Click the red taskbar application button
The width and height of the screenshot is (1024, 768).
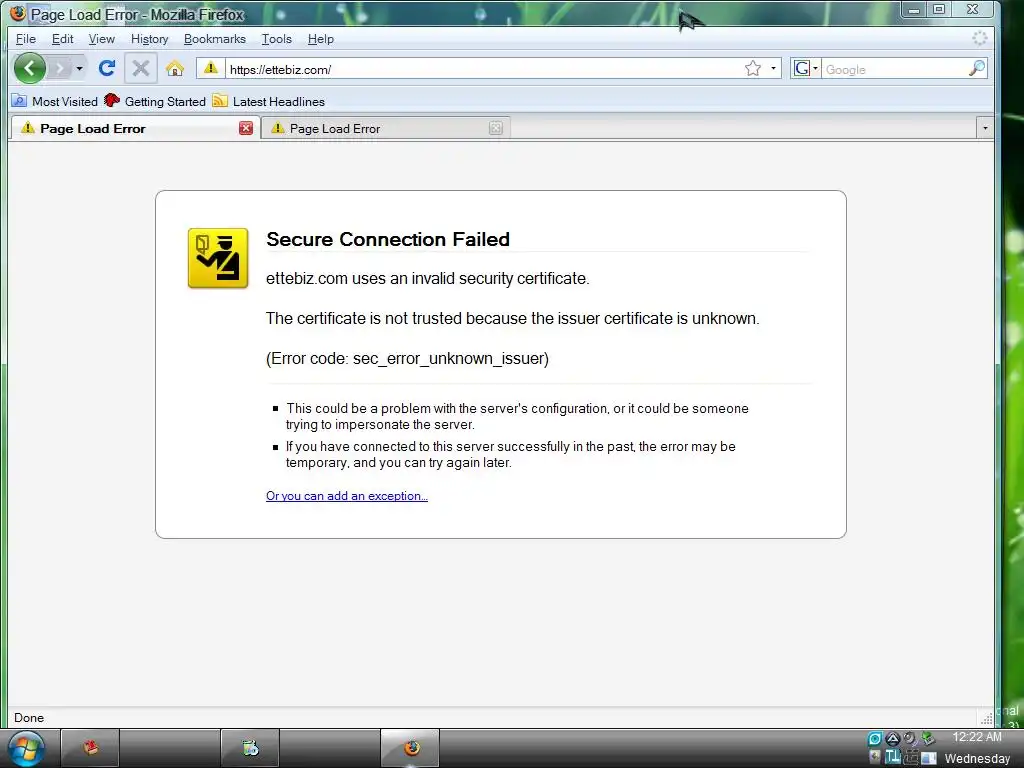point(90,748)
